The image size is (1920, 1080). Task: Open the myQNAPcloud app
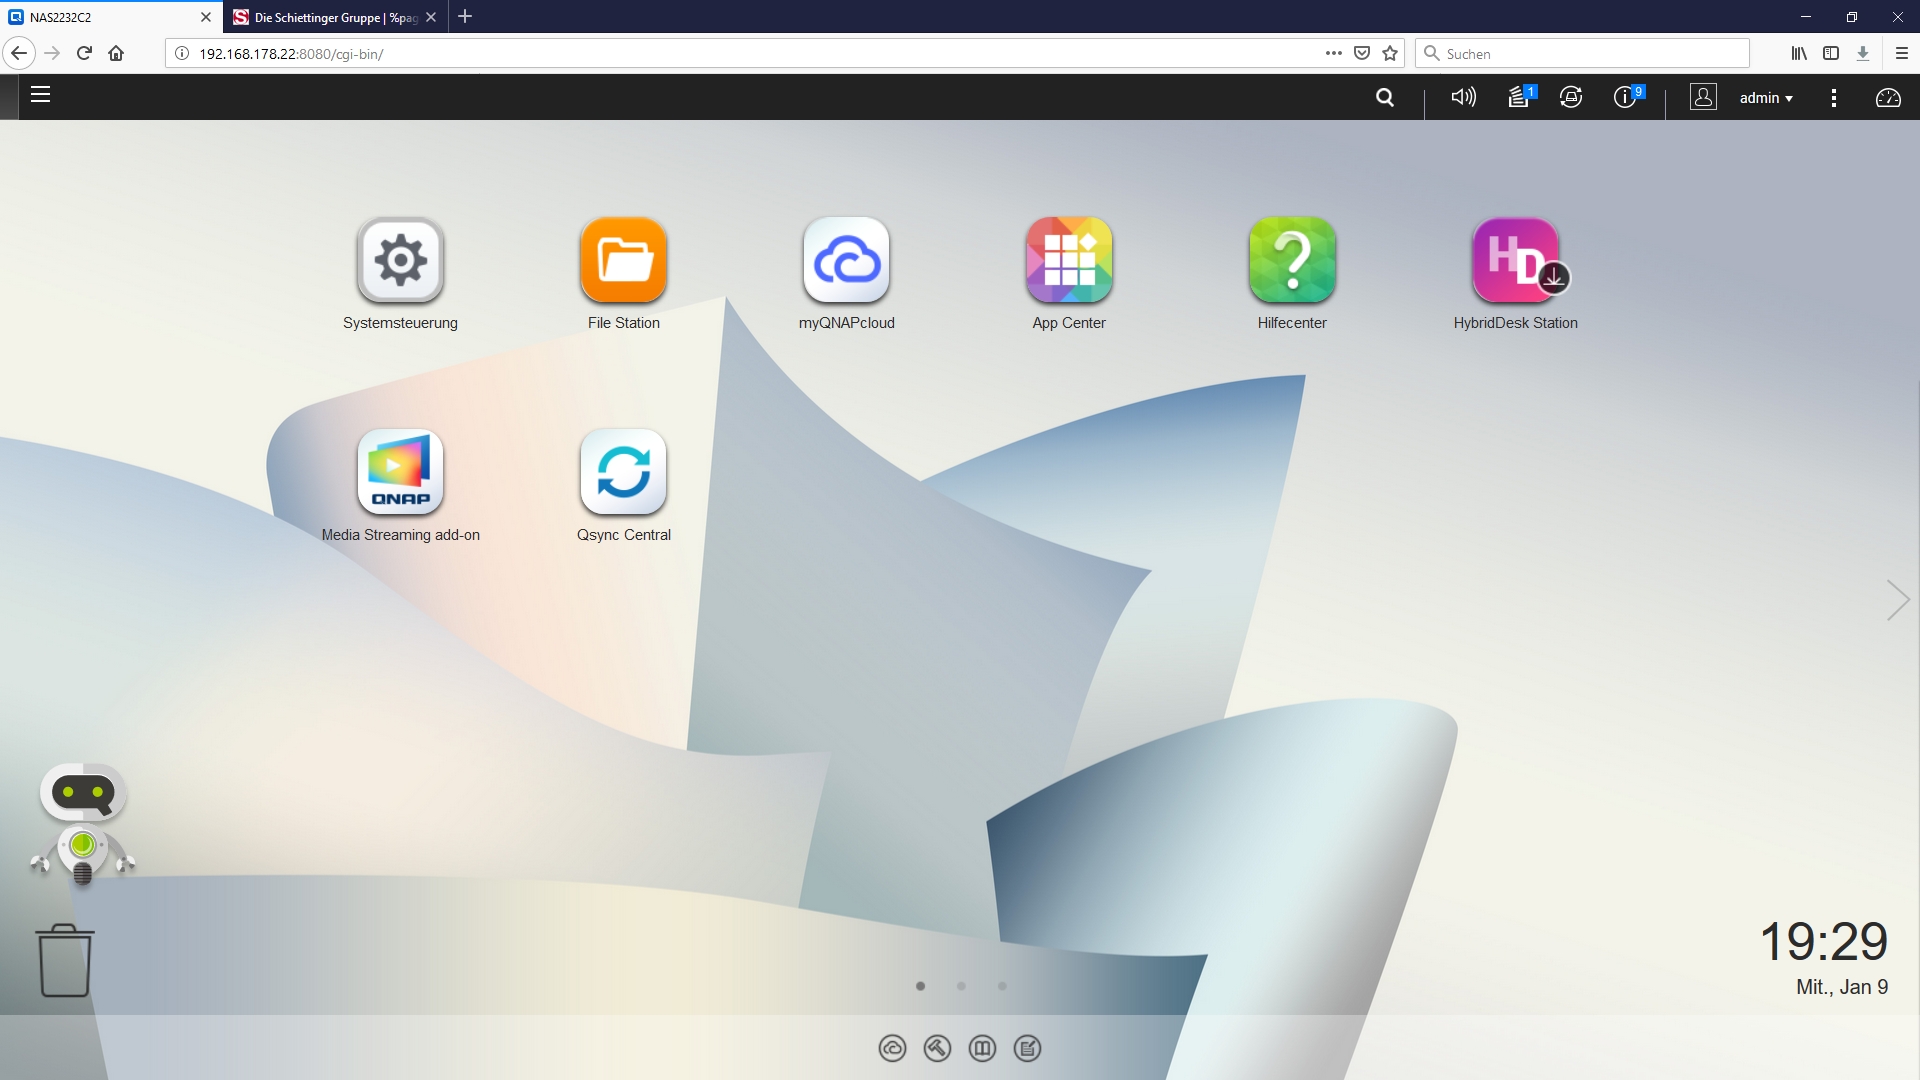[846, 261]
